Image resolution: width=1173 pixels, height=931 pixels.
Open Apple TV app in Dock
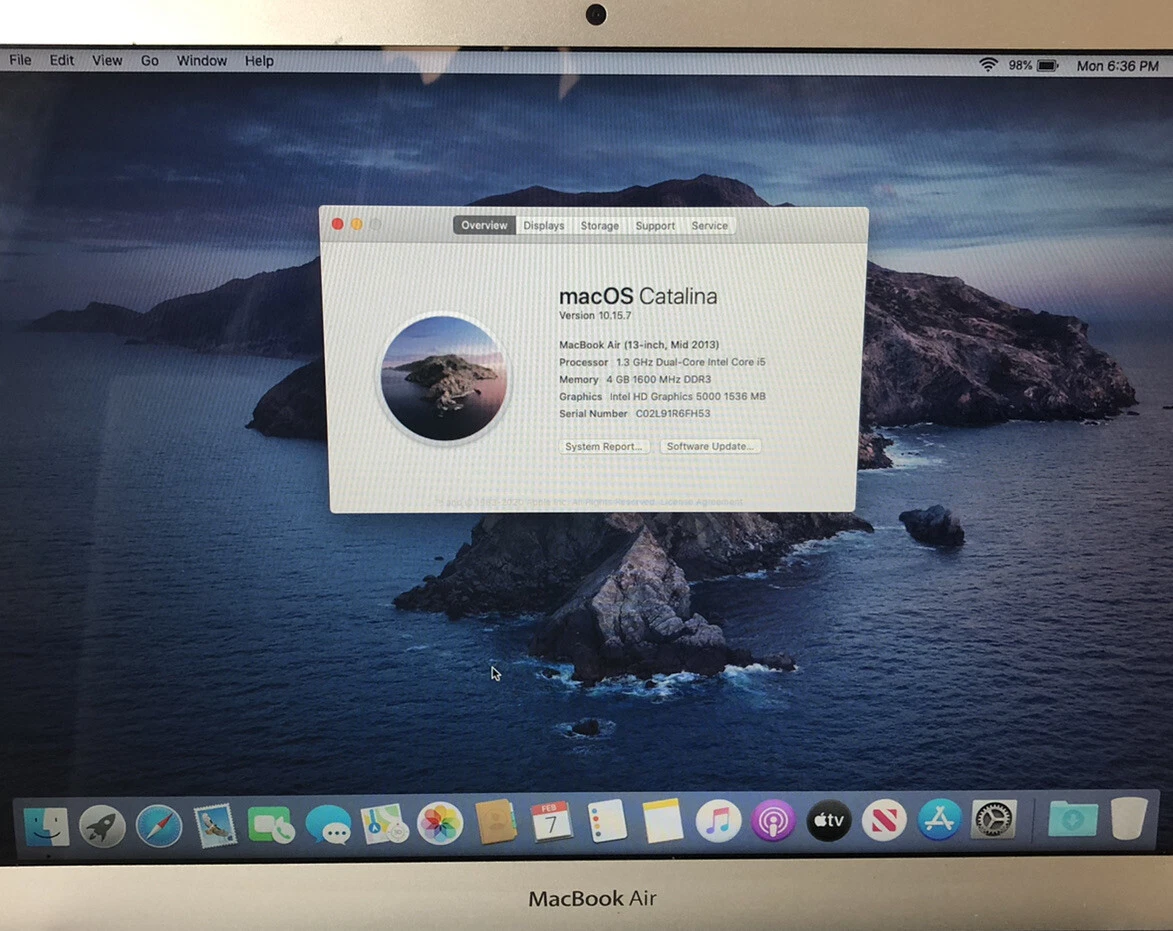pos(829,820)
